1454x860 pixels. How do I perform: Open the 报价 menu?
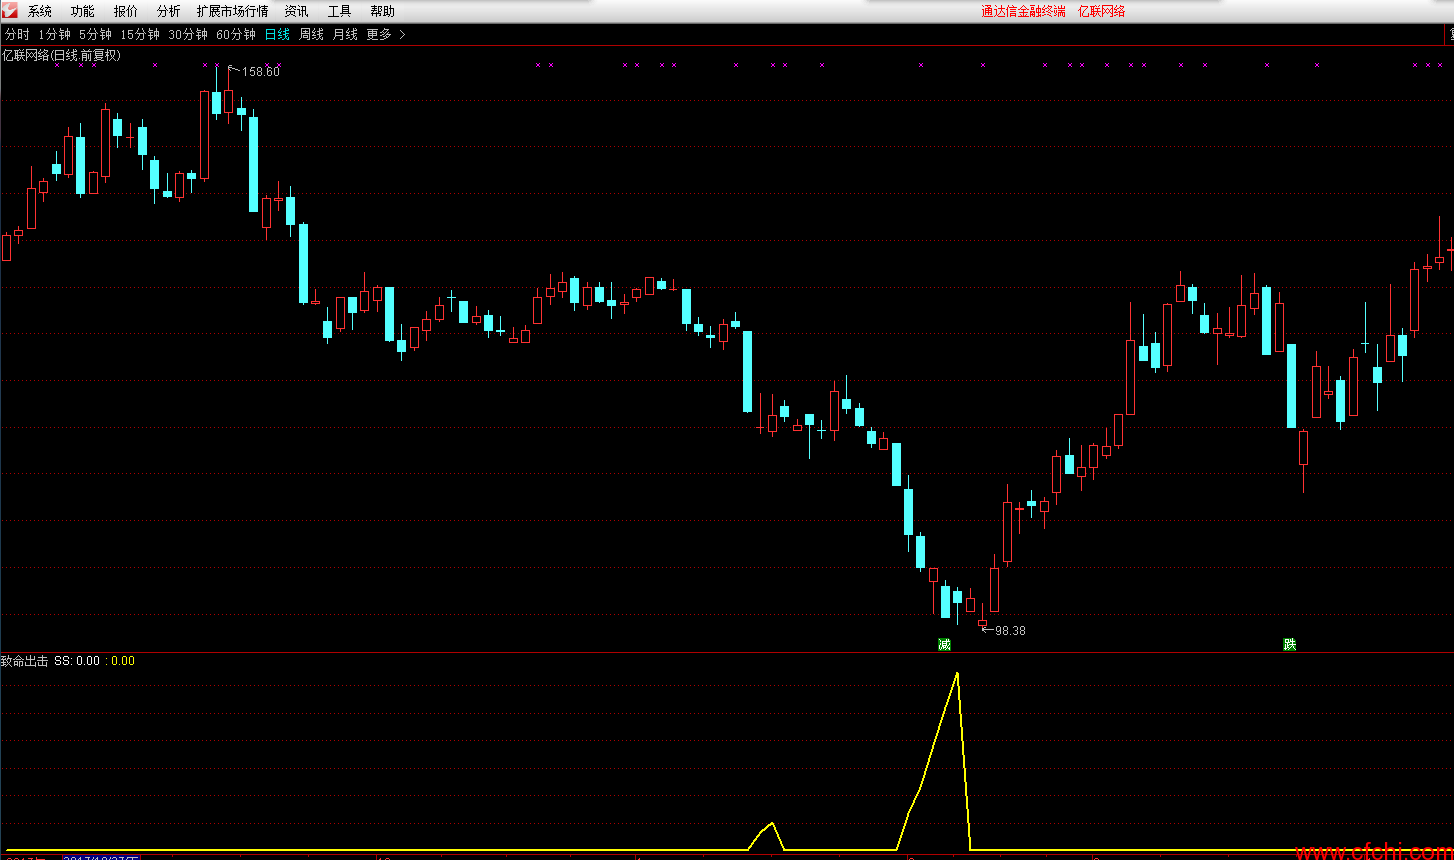click(x=126, y=11)
